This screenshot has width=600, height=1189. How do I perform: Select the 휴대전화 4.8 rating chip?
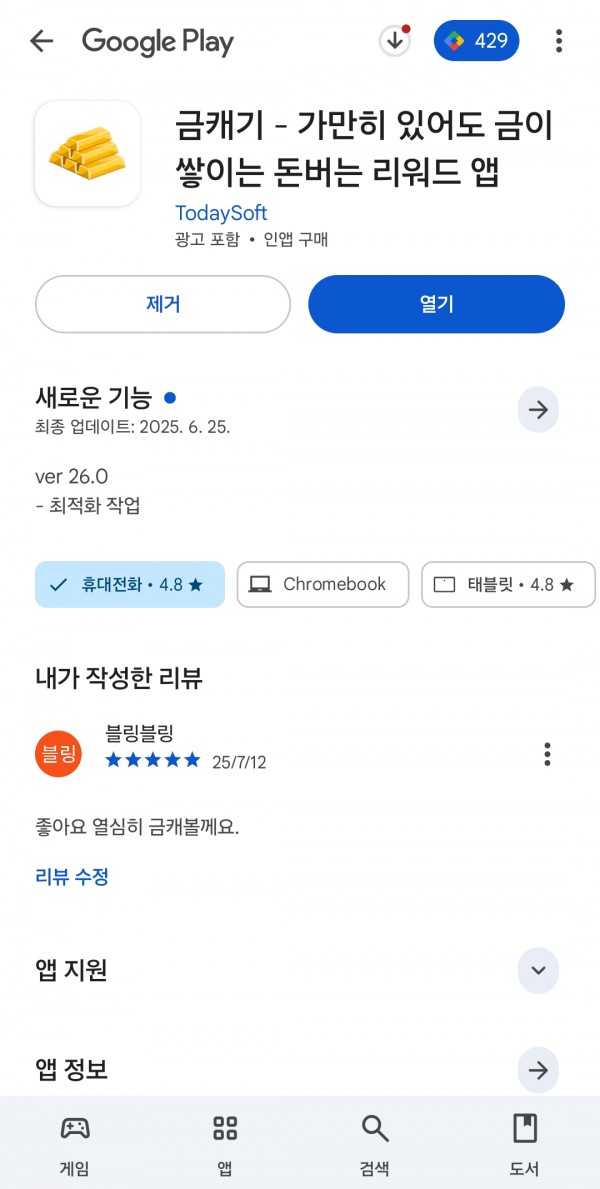coord(130,585)
